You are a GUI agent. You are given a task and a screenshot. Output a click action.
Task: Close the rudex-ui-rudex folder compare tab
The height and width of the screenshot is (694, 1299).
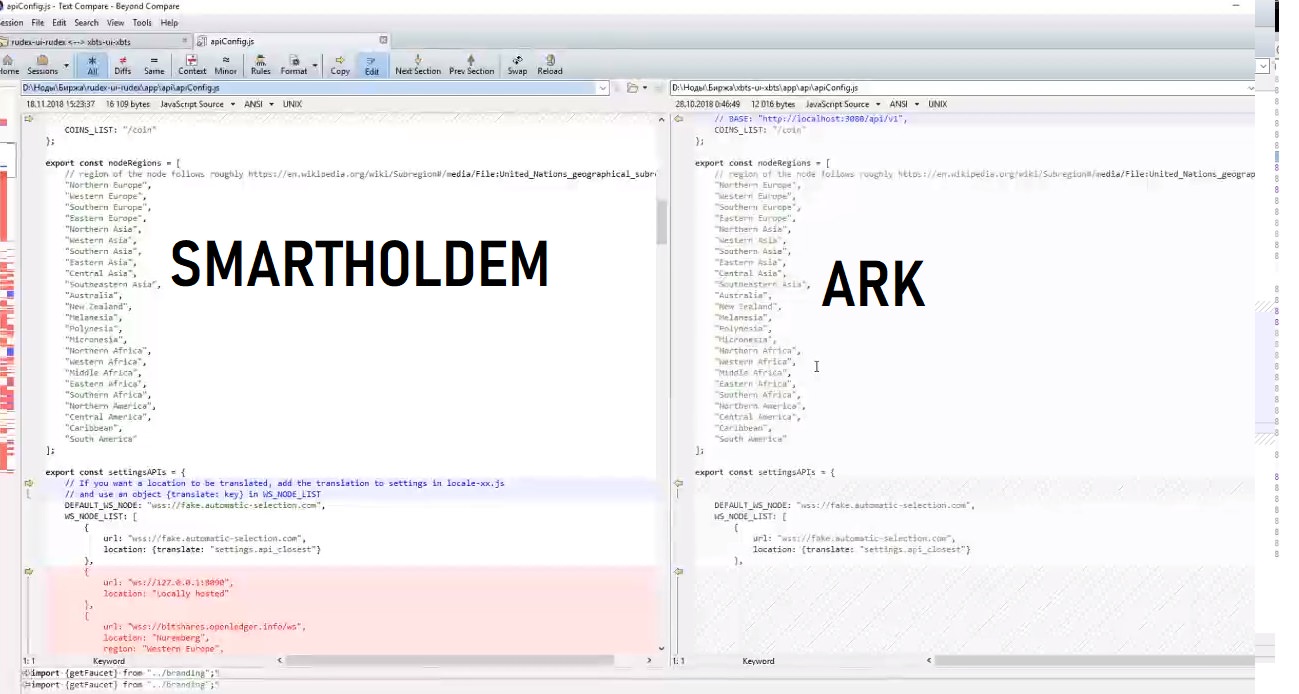[x=185, y=42]
